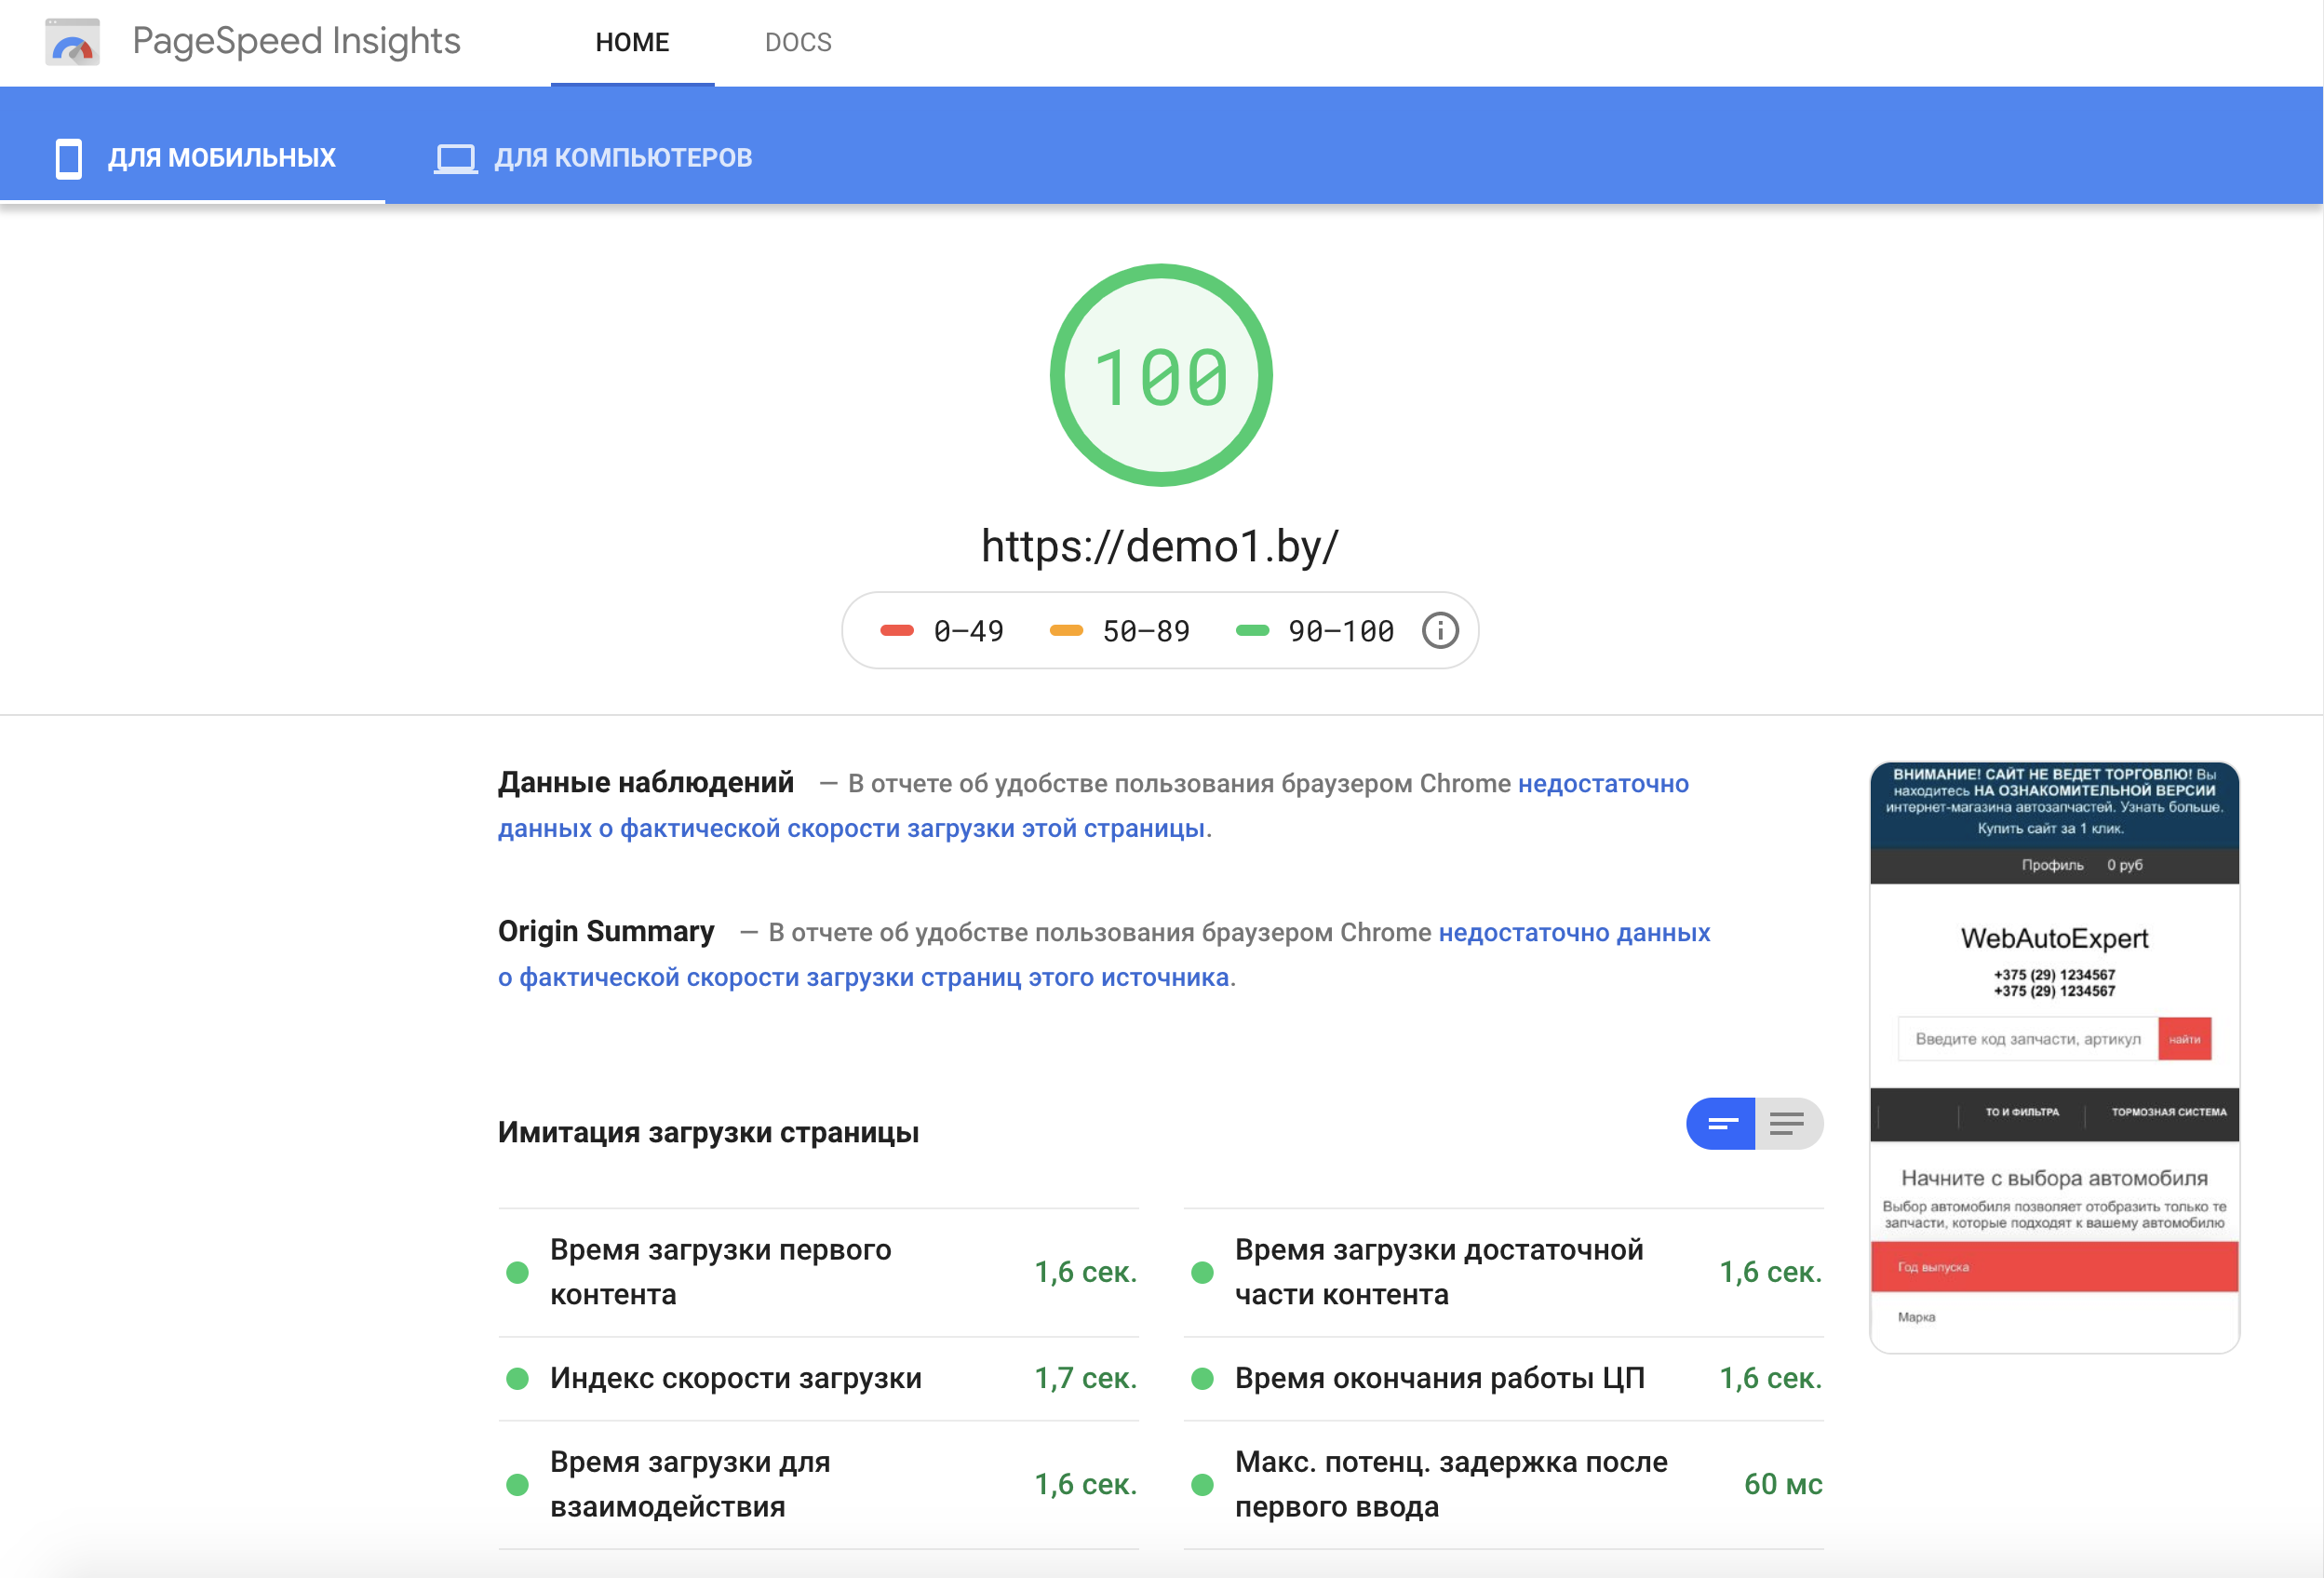Expand Время загрузки первого контента metric
The height and width of the screenshot is (1578, 2324).
pos(719,1272)
